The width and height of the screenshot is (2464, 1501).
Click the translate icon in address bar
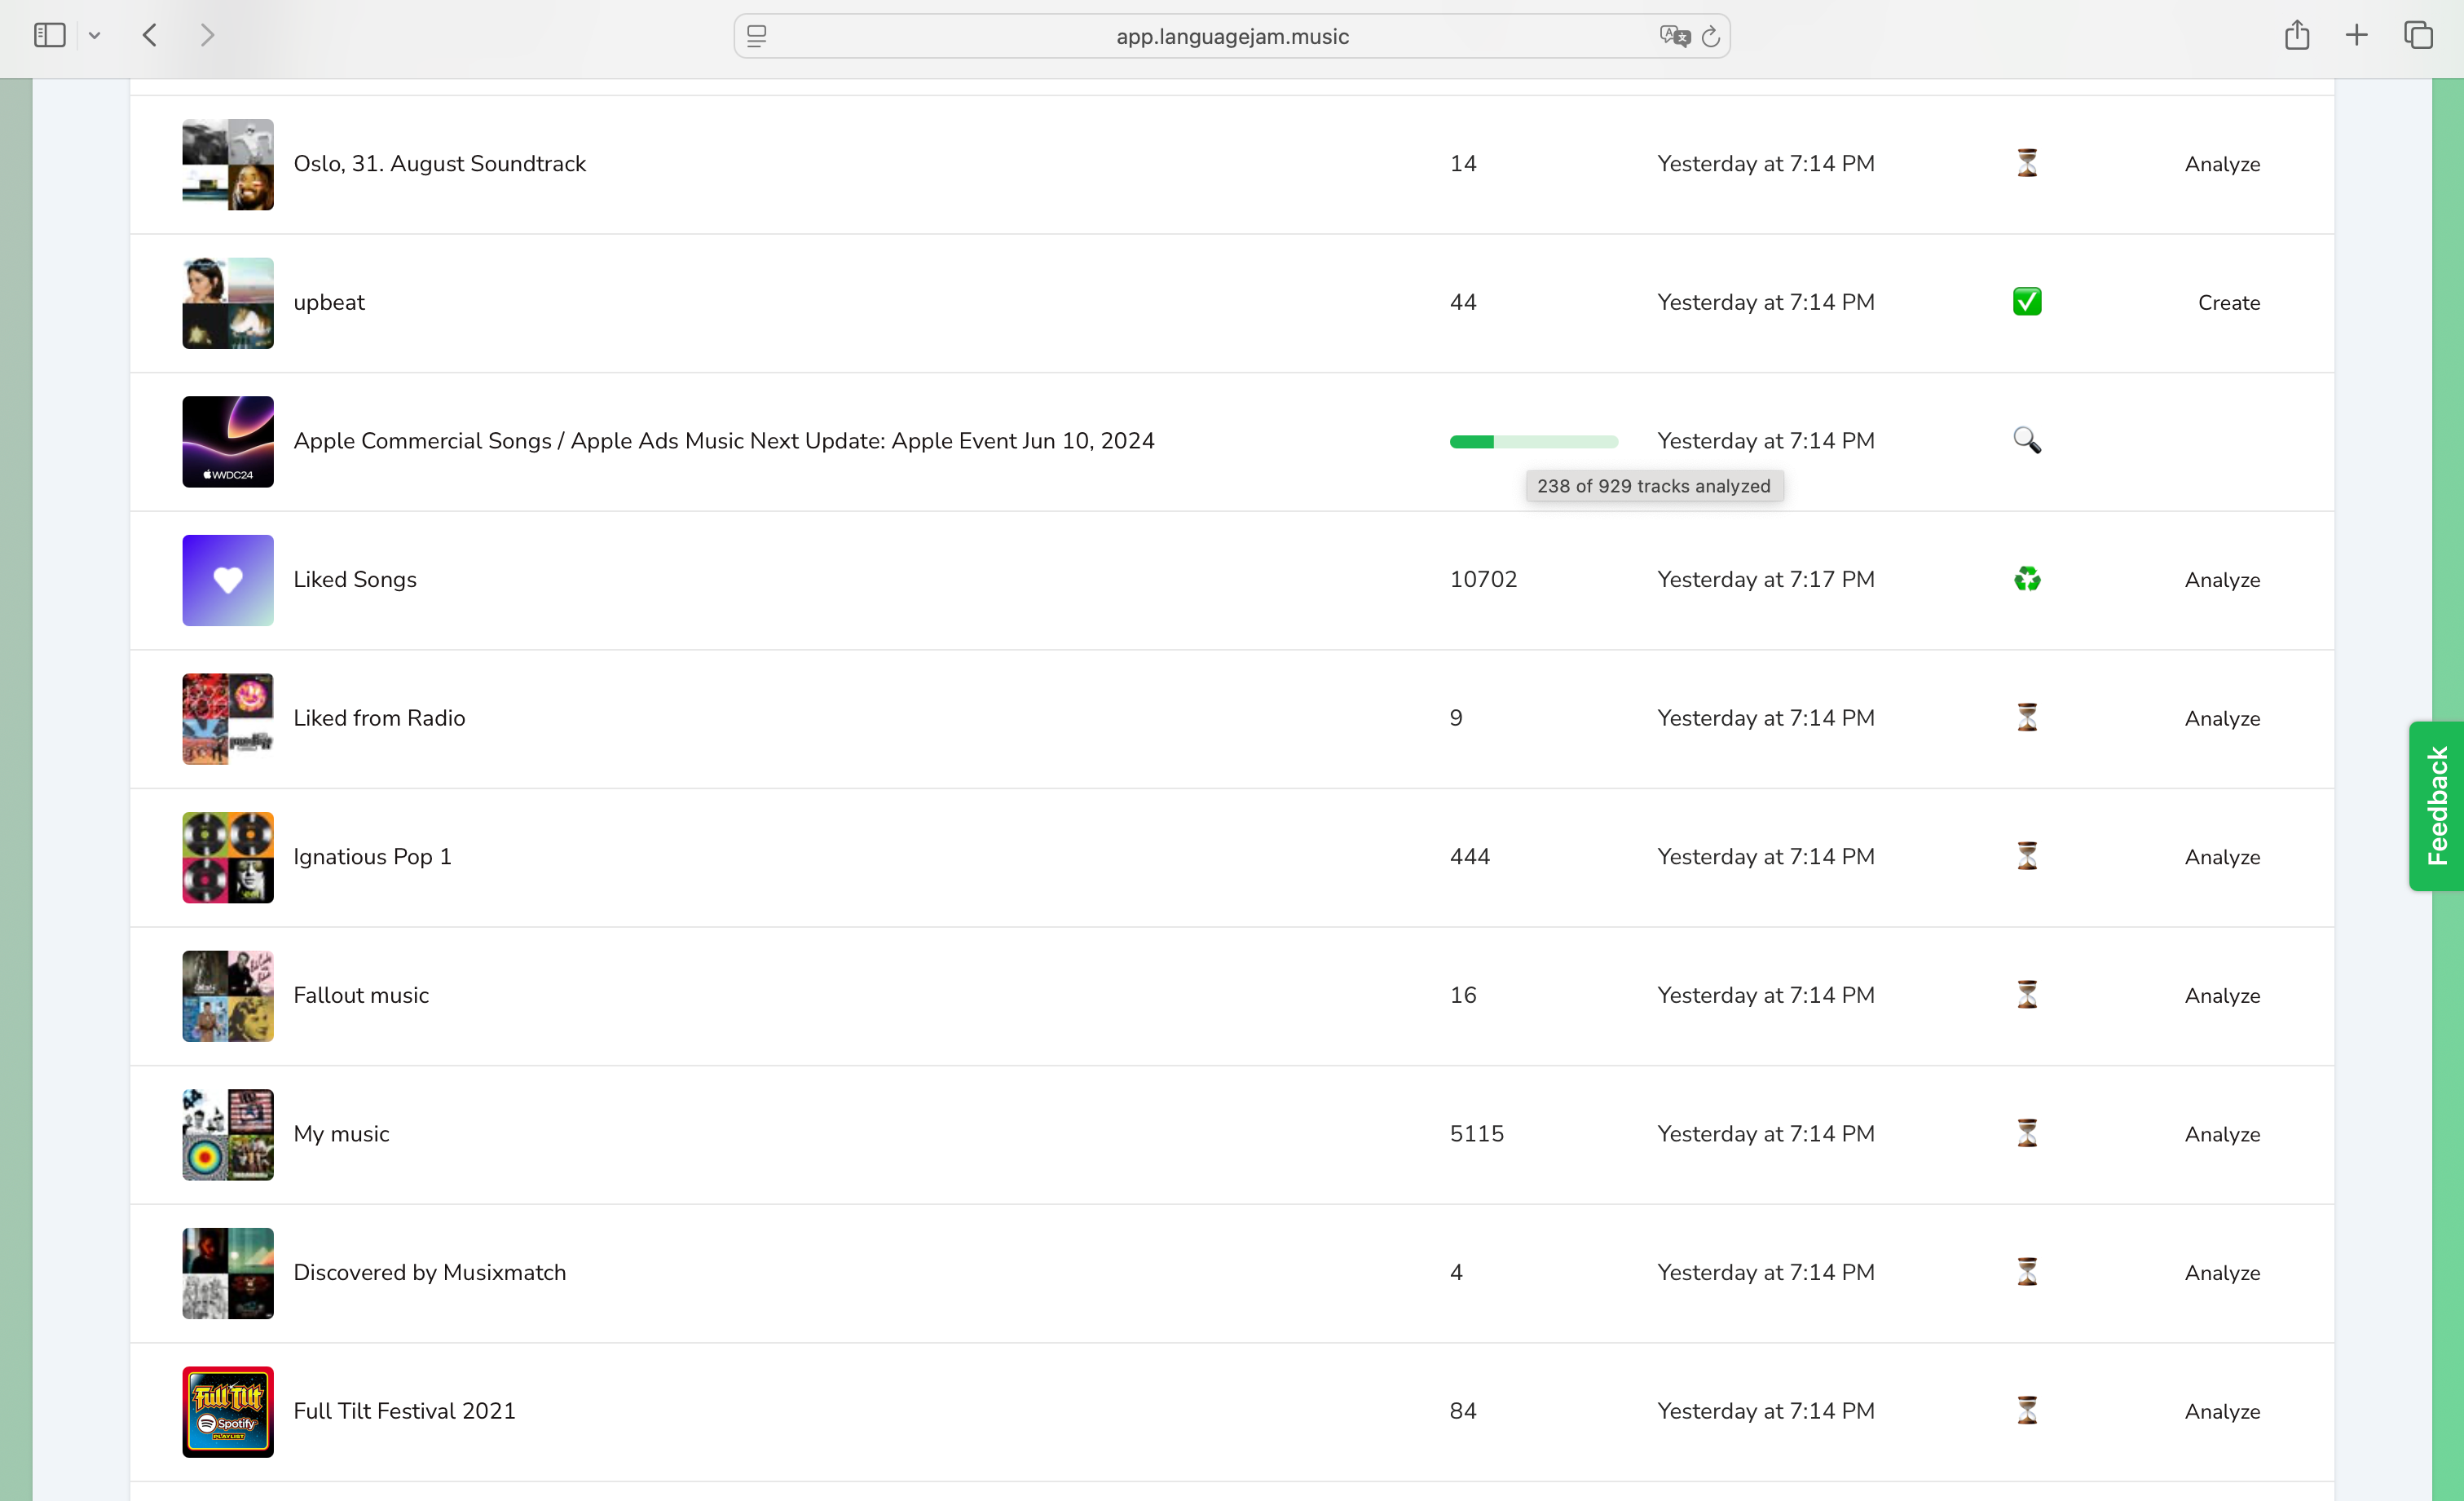(x=1673, y=36)
